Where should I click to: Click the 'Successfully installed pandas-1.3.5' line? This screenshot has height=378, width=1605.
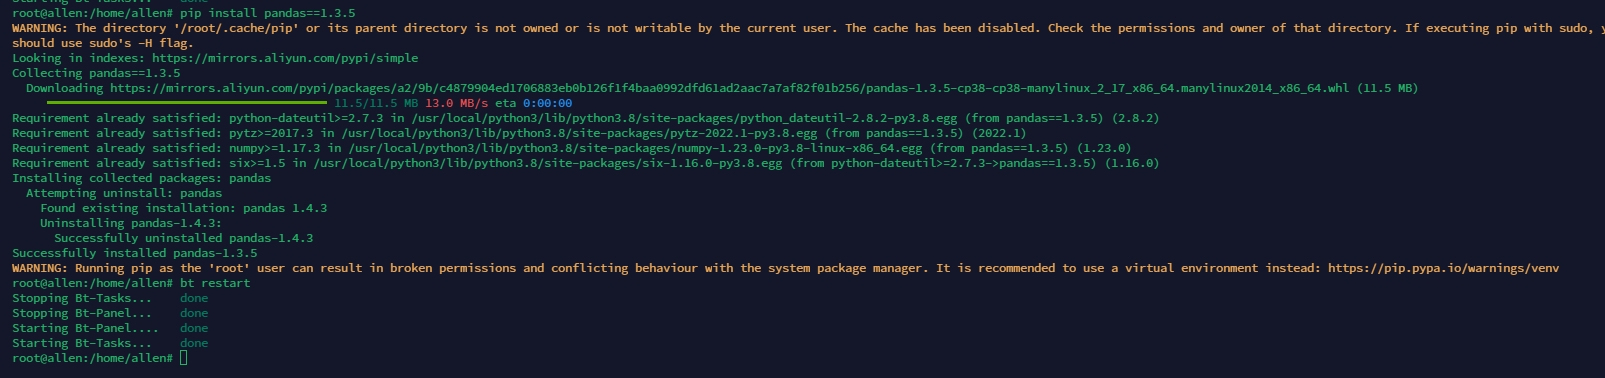coord(135,253)
